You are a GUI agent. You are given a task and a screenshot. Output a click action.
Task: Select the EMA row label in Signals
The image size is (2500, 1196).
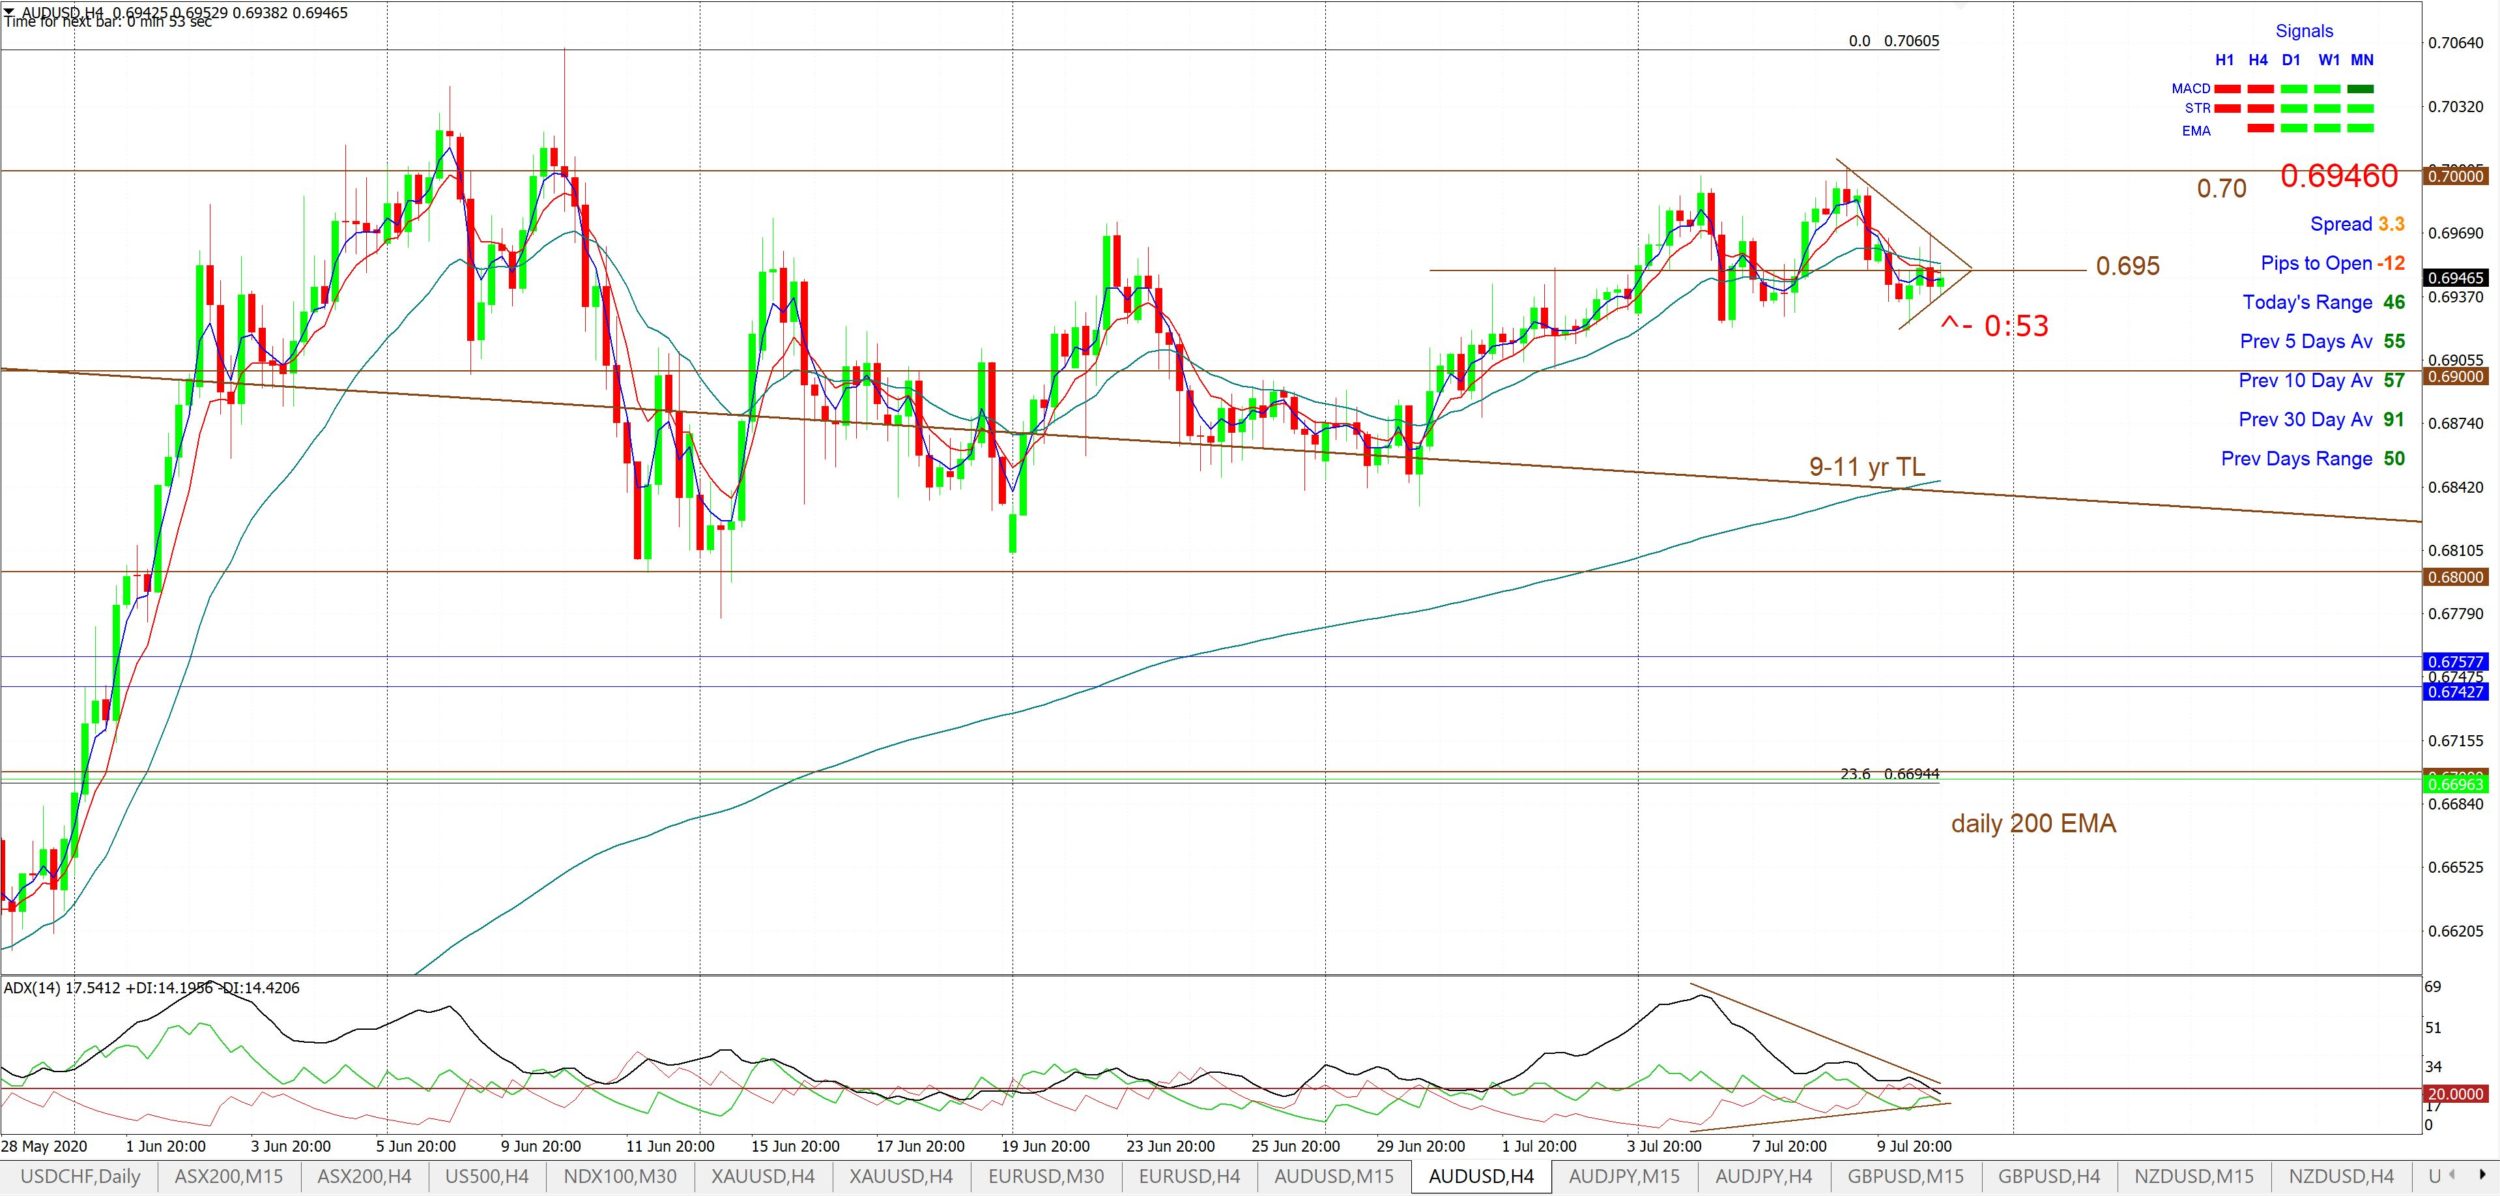2196,131
